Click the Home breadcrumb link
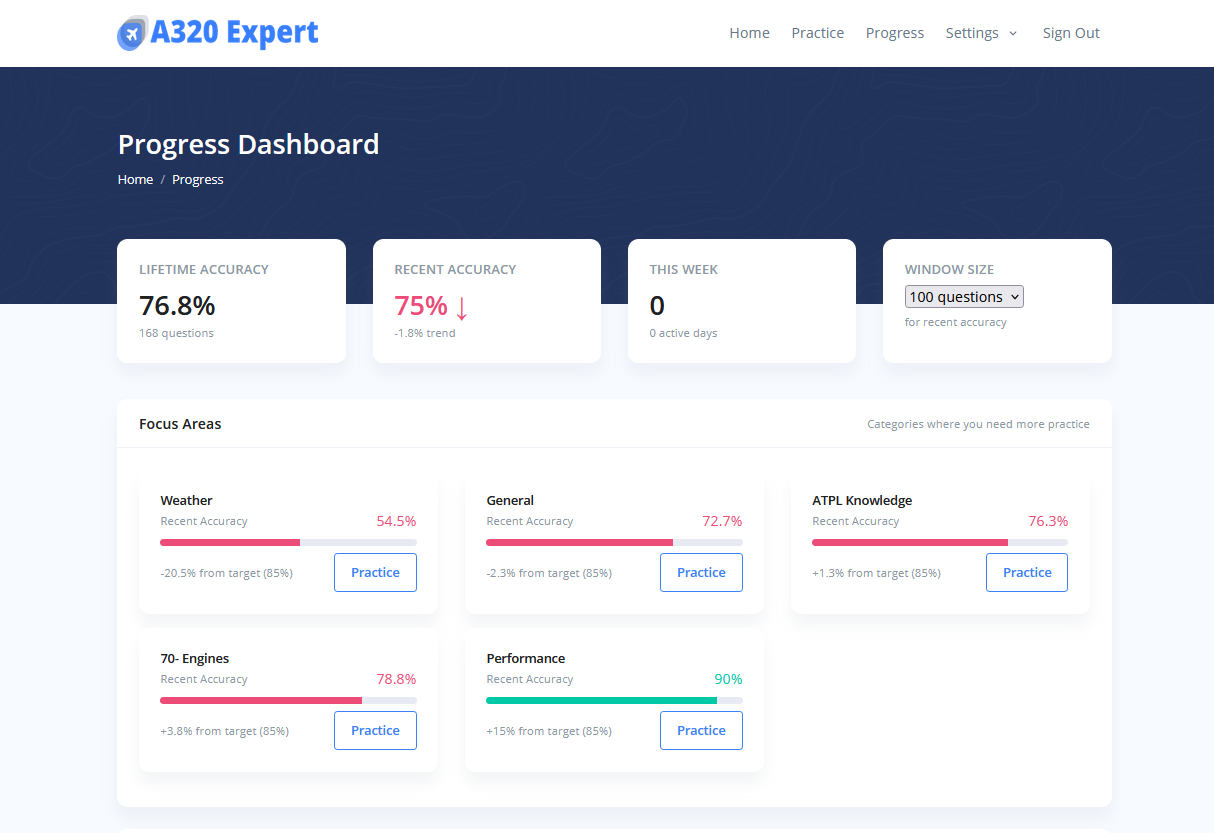 click(135, 180)
